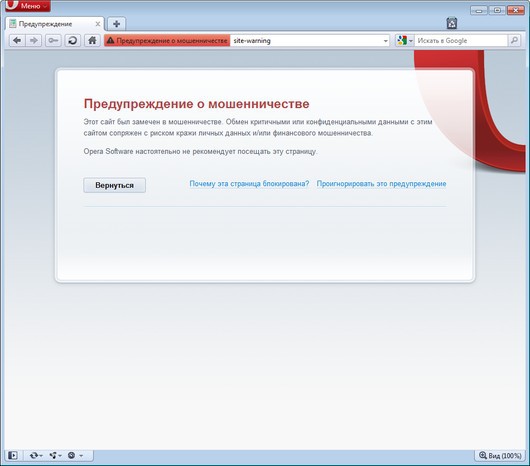
Task: Open link Почему эта страница блокирована?
Action: click(249, 184)
